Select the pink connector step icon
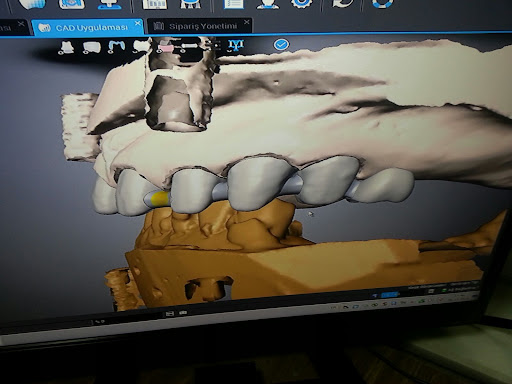Image resolution: width=512 pixels, height=384 pixels. (x=165, y=47)
